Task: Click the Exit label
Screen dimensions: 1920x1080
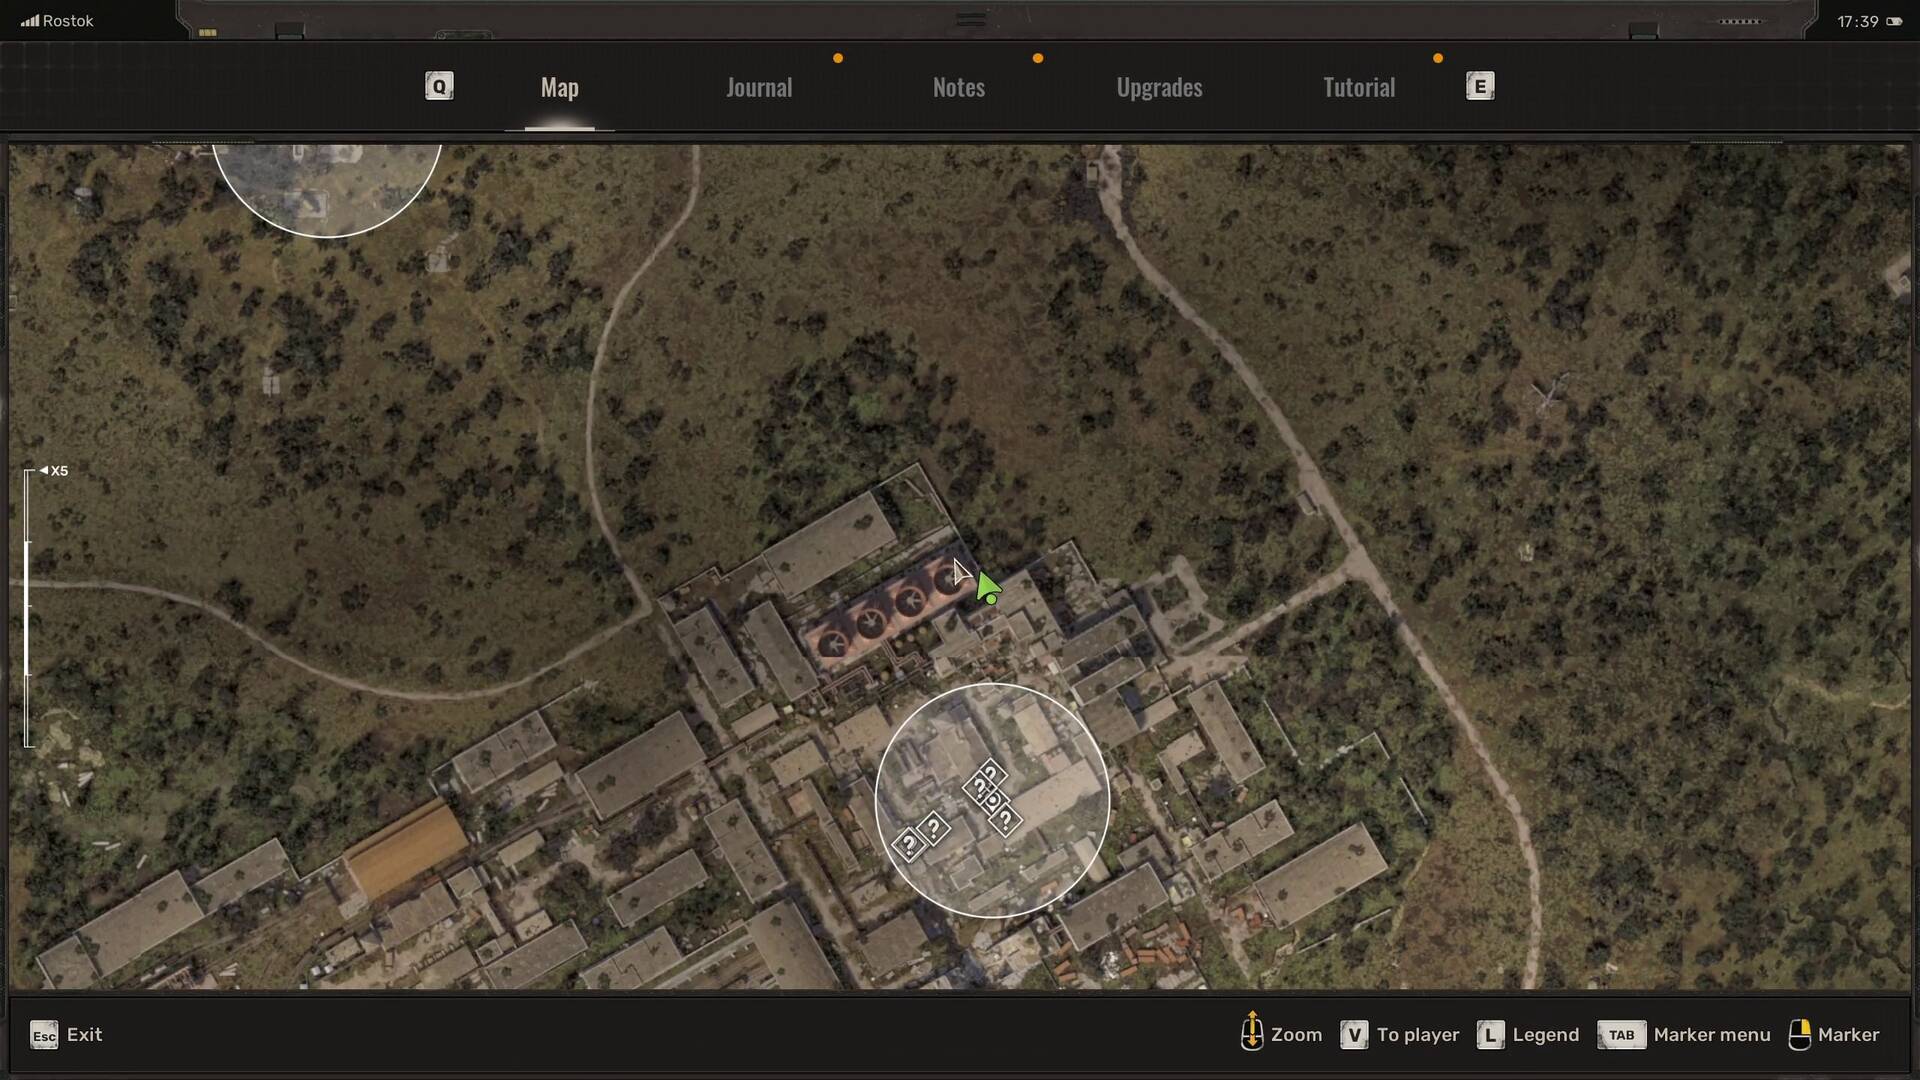Action: (x=84, y=1035)
